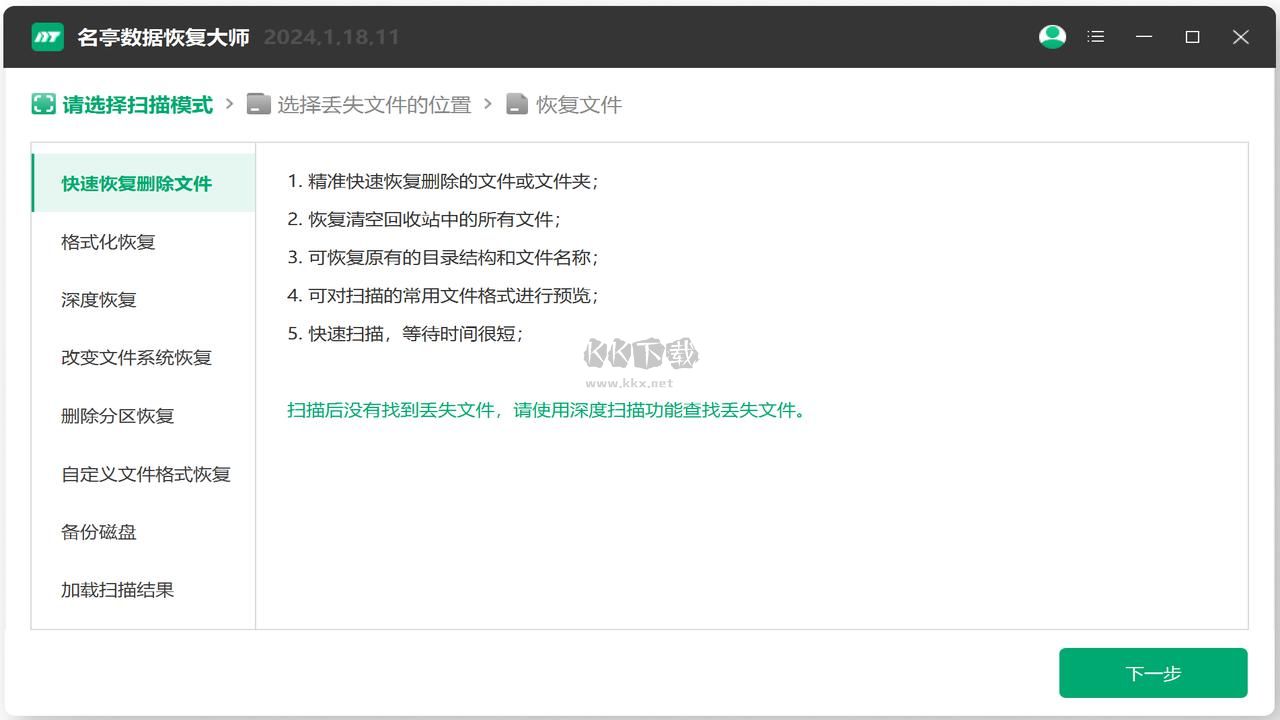Click the chevron before 恢复文件 breadcrumb

point(489,104)
